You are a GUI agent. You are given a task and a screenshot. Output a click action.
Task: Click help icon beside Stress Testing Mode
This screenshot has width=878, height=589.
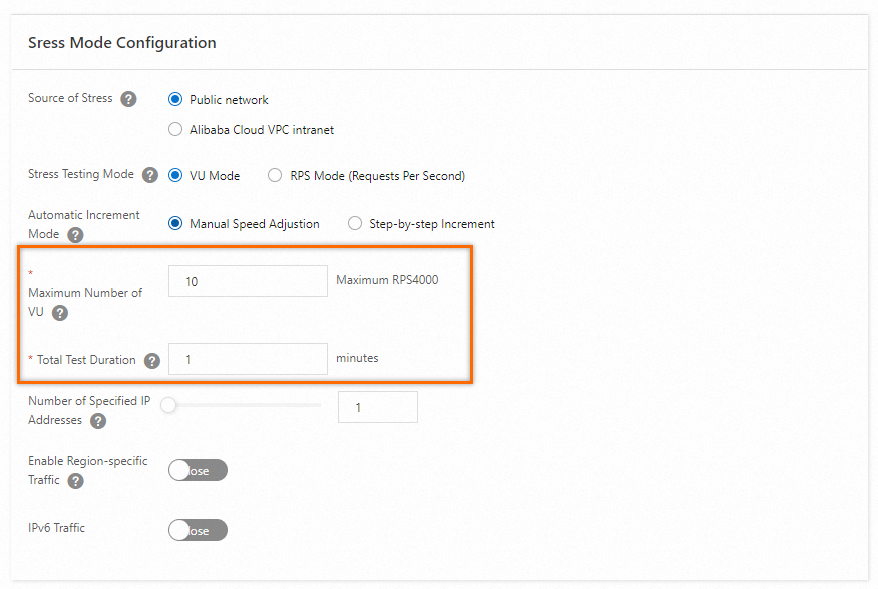tap(150, 175)
